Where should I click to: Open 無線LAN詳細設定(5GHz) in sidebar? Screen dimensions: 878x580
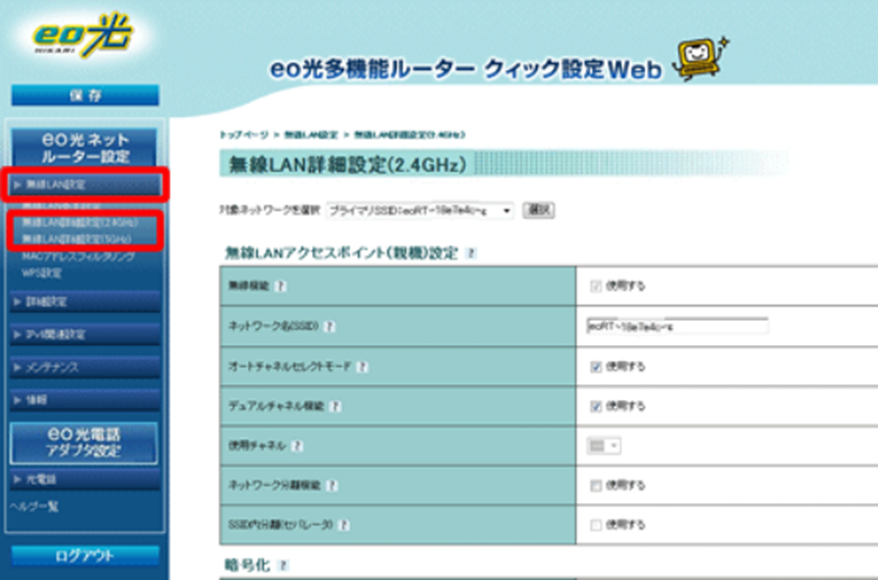[x=77, y=239]
